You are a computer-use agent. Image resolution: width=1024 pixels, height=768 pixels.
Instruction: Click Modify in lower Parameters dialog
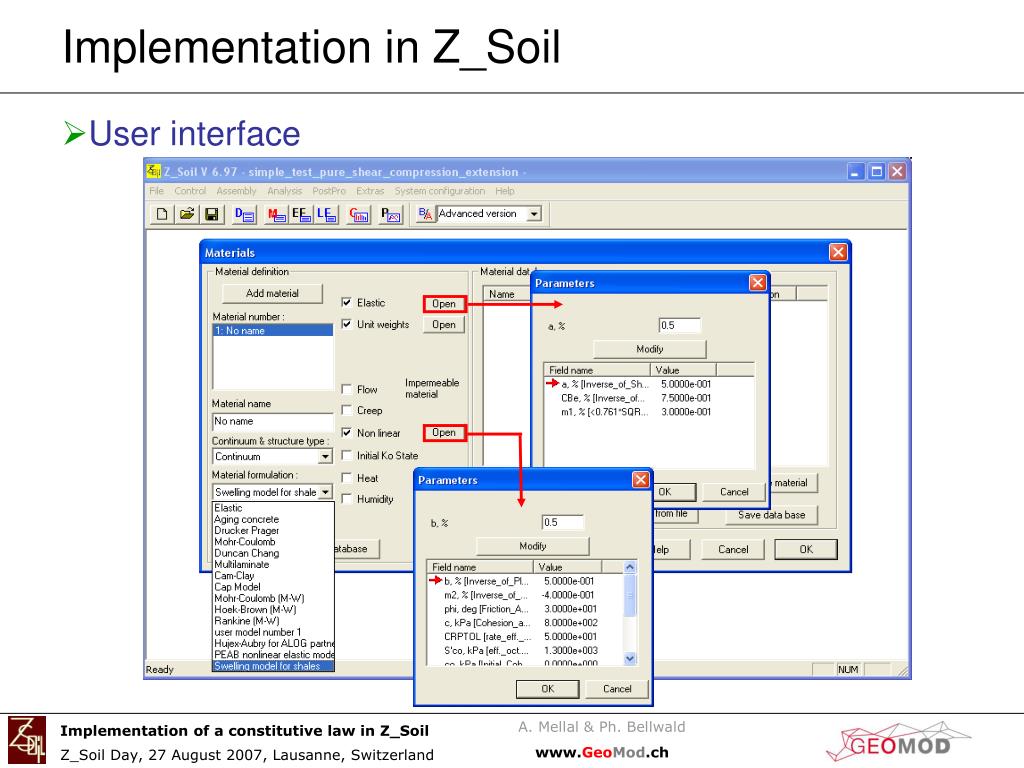(533, 546)
